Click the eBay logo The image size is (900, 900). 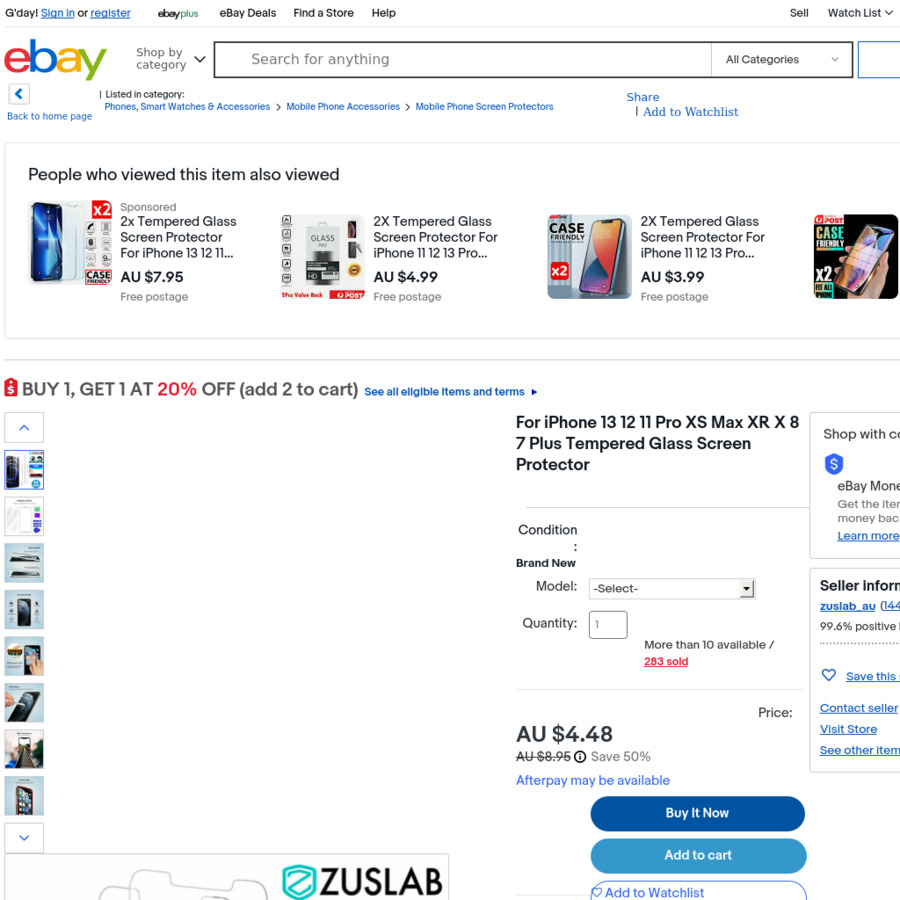point(55,59)
